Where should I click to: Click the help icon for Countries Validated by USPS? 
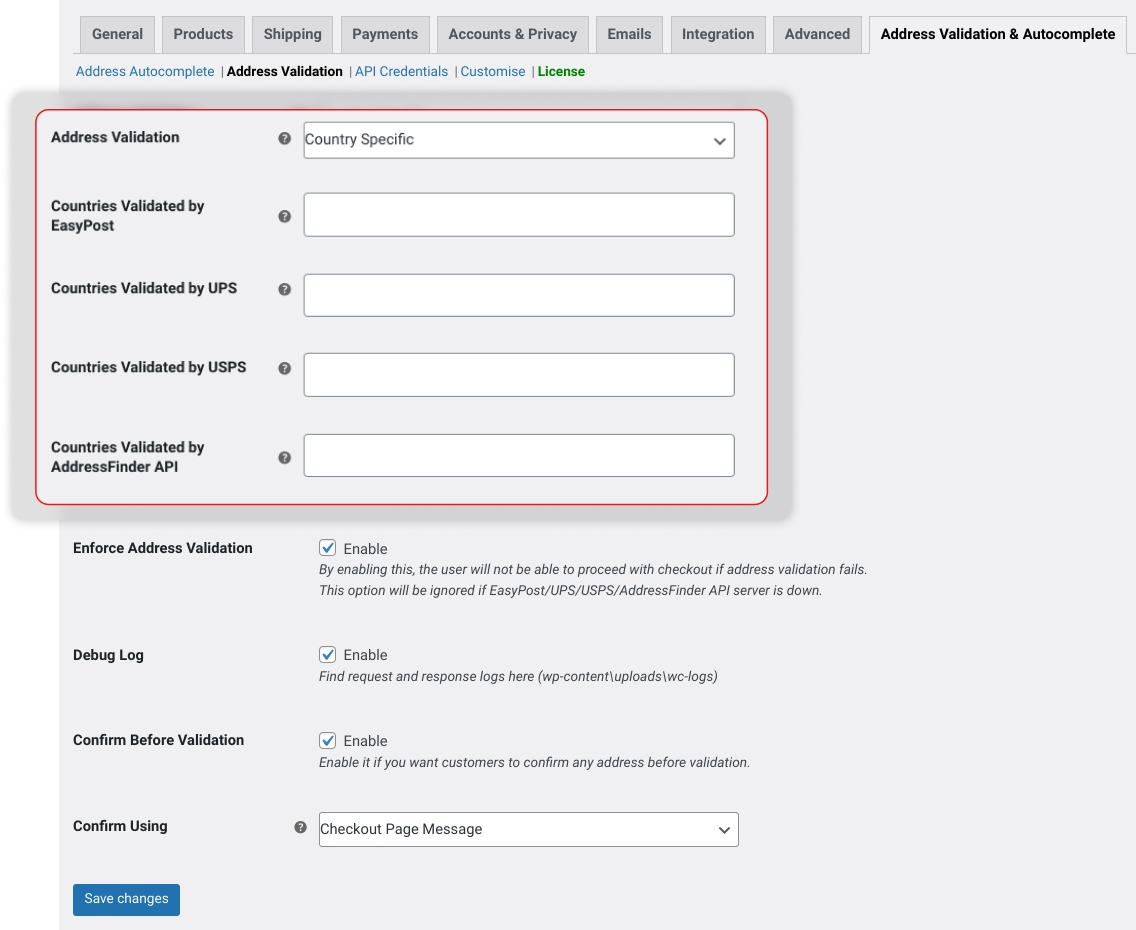[285, 368]
